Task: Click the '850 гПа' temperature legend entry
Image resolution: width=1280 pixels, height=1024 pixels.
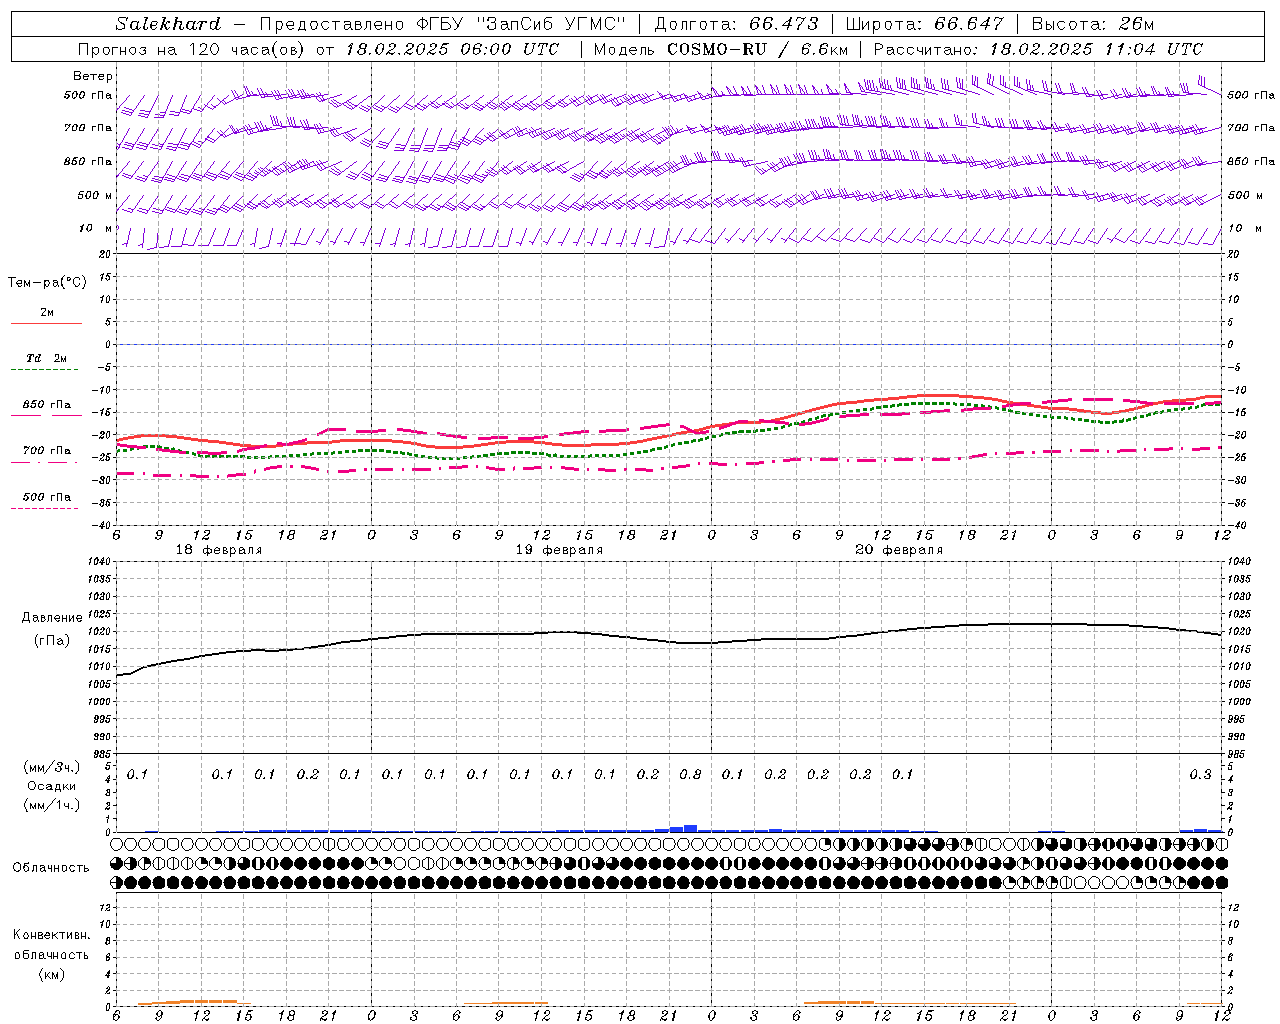Action: tap(47, 405)
